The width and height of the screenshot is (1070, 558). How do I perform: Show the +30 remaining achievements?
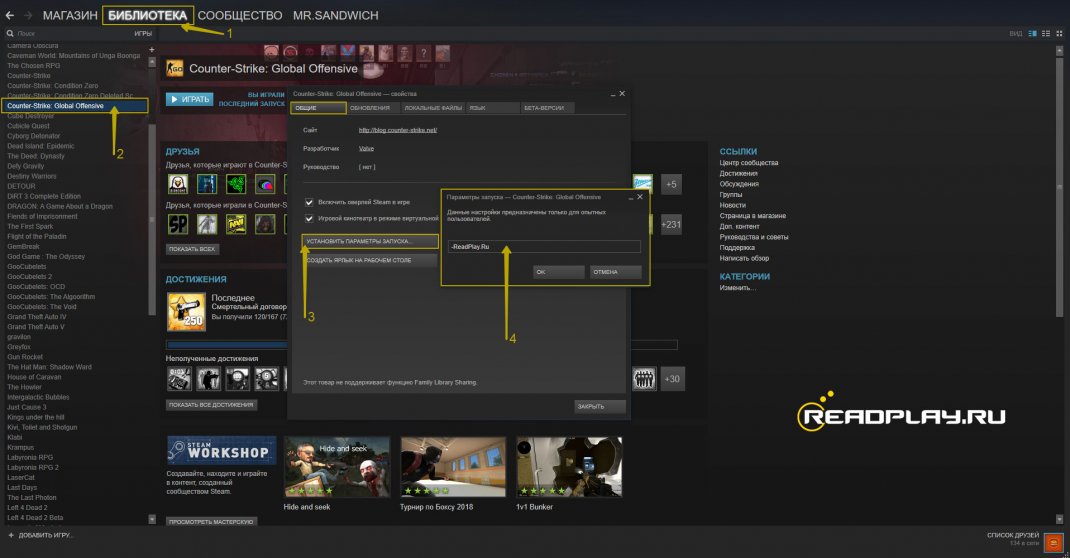[672, 379]
